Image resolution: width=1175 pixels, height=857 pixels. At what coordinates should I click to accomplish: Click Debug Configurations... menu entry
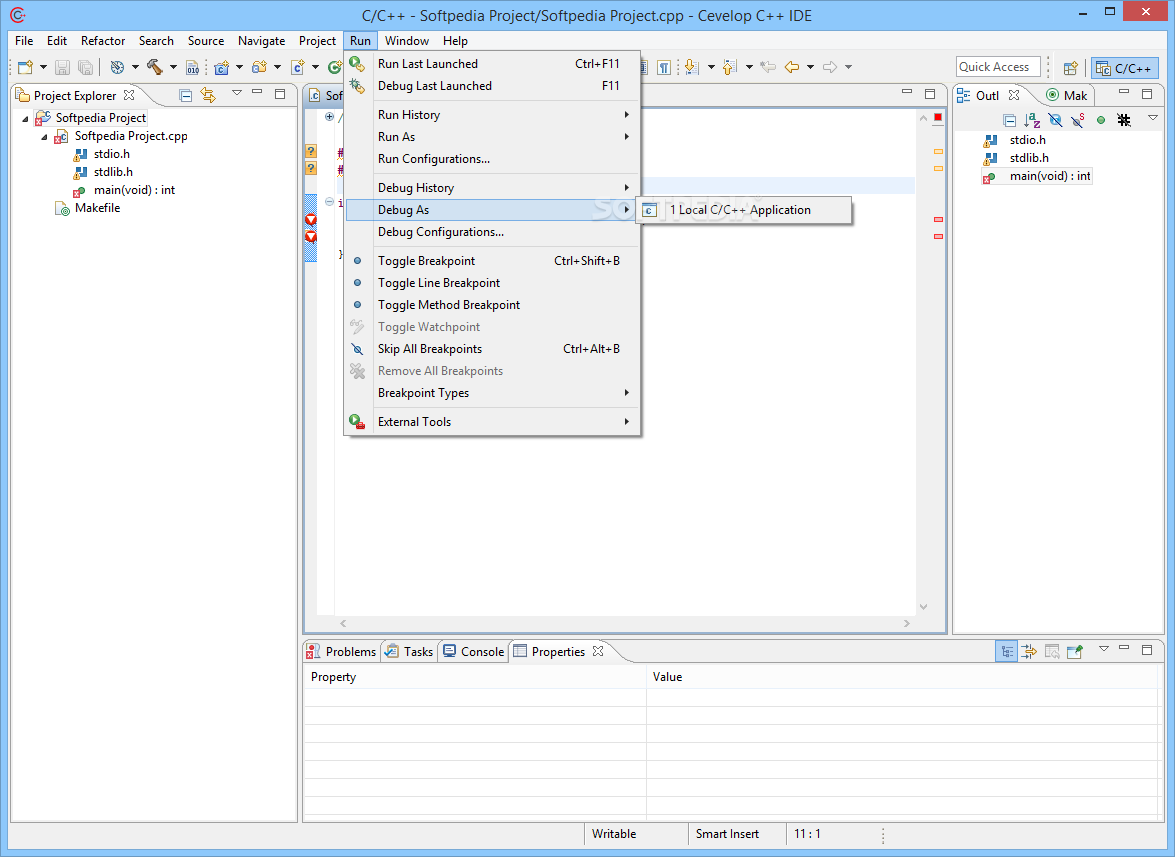point(492,232)
